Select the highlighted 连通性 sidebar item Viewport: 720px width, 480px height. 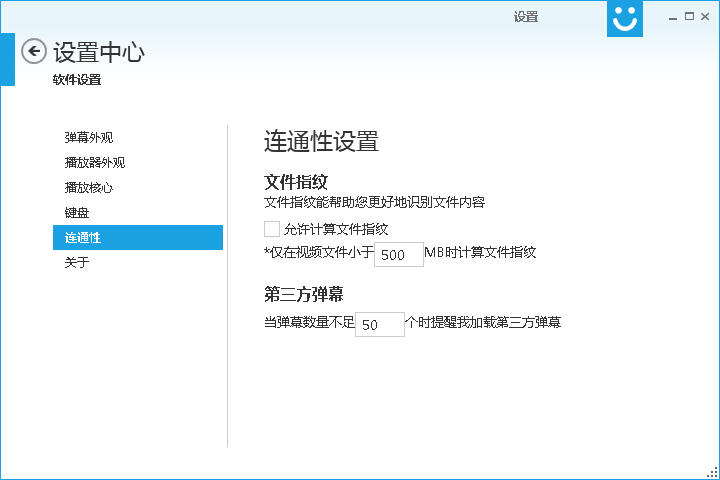[138, 238]
